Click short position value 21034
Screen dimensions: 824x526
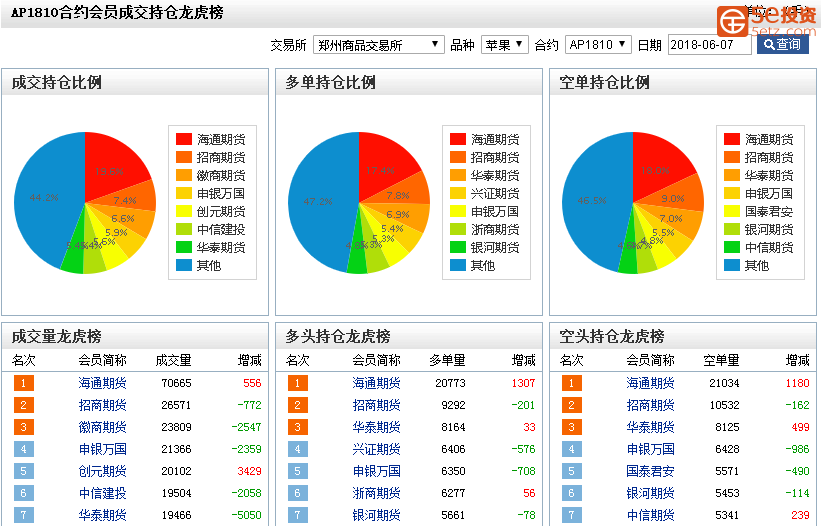click(x=724, y=383)
